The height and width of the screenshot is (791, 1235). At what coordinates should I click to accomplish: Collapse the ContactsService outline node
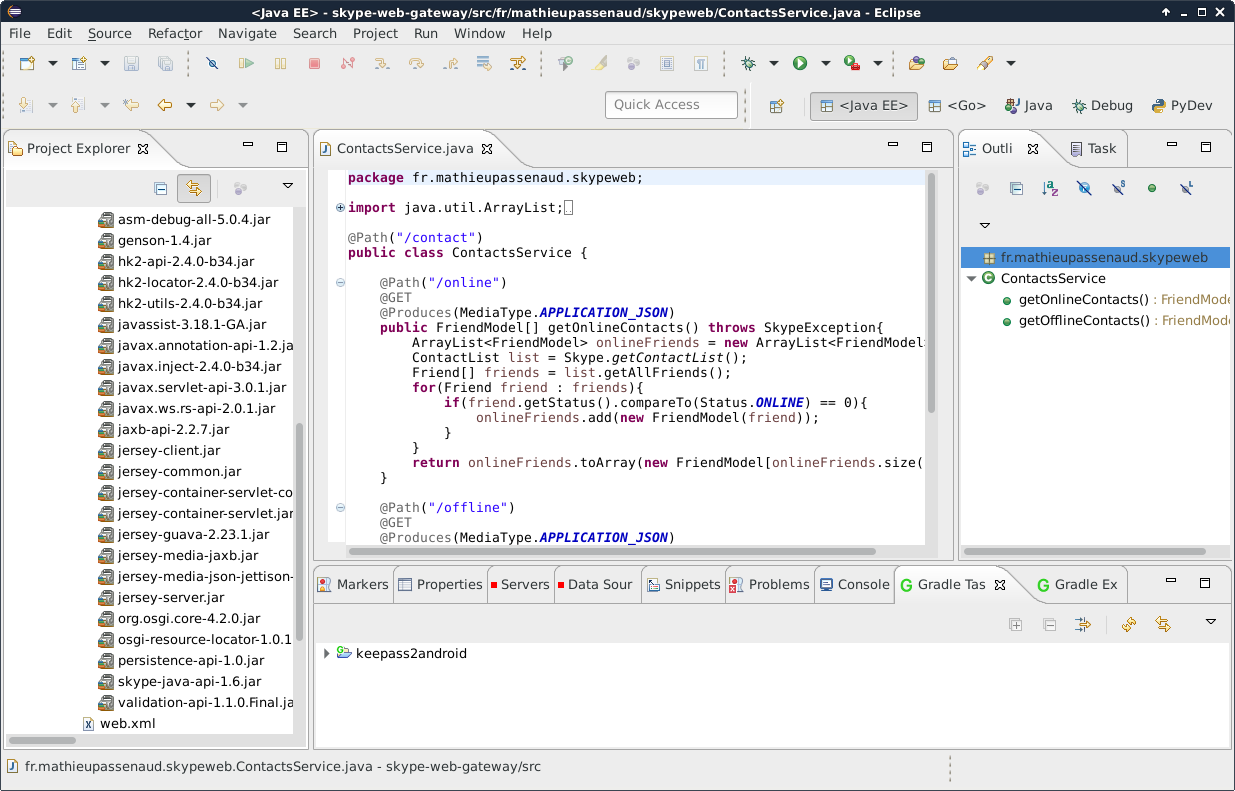971,279
